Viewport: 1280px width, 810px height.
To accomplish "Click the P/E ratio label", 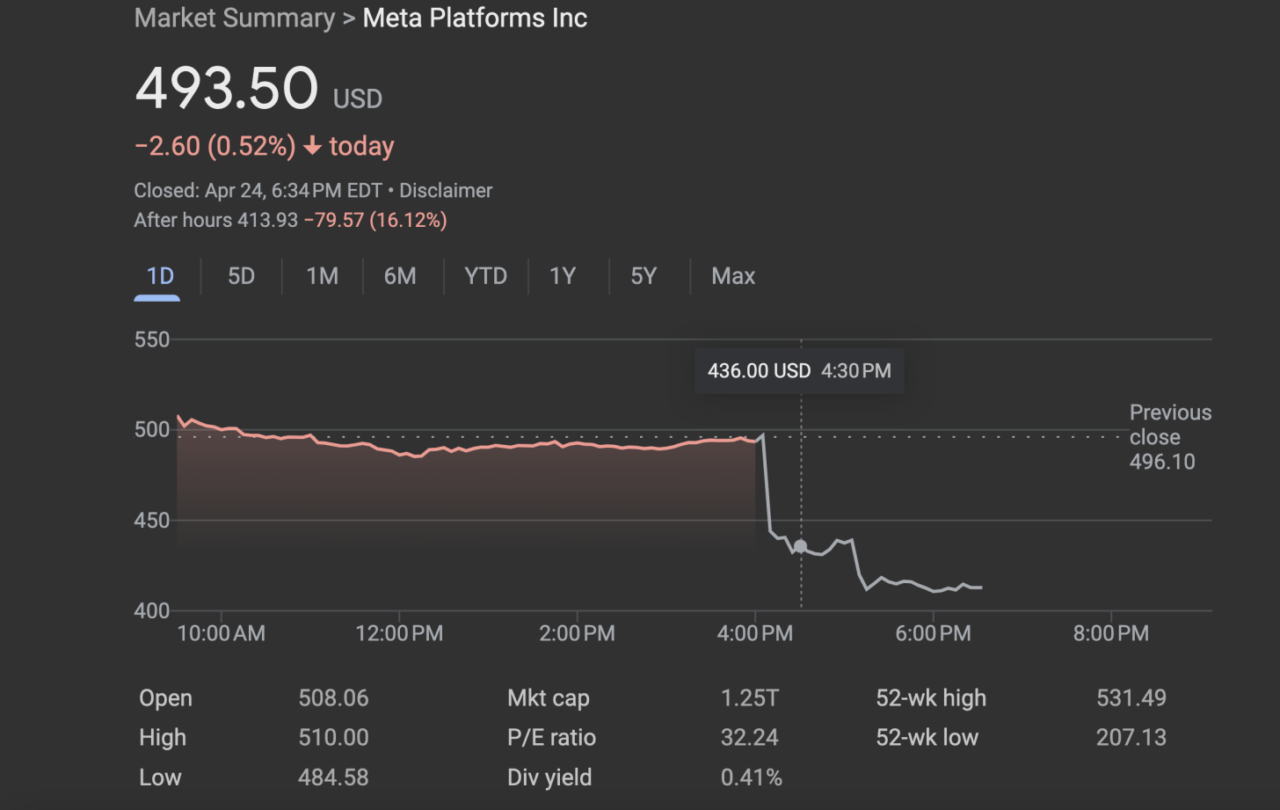I will (551, 738).
